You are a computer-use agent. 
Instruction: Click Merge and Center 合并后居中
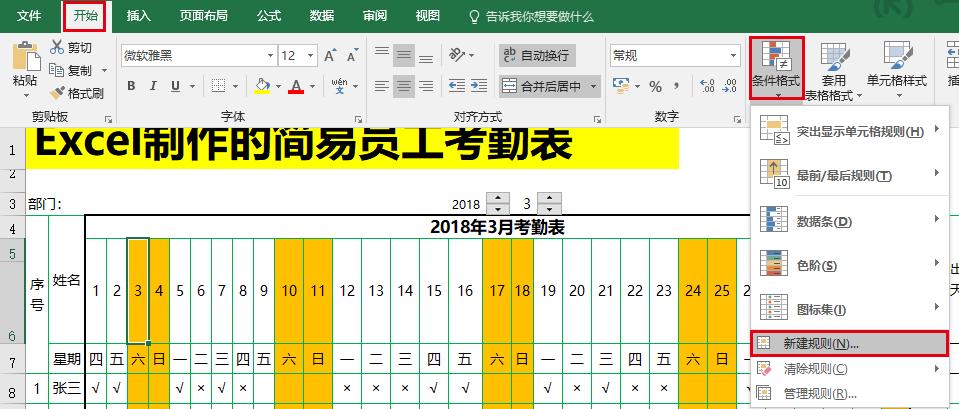click(542, 87)
